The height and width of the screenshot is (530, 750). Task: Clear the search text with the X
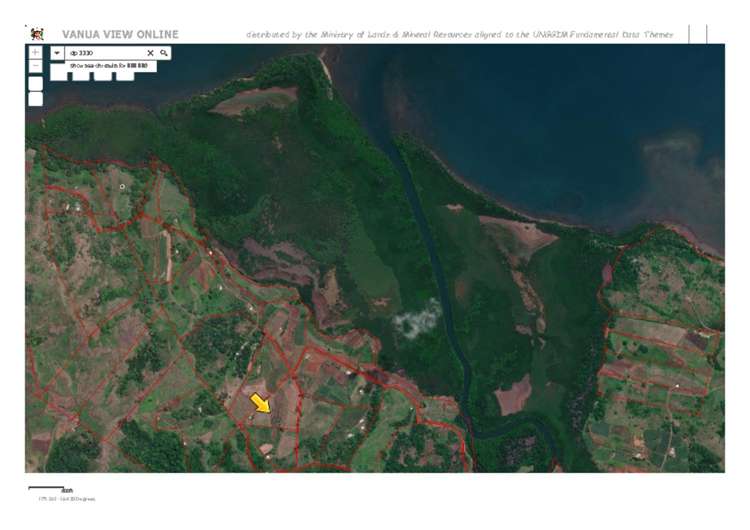(x=150, y=53)
